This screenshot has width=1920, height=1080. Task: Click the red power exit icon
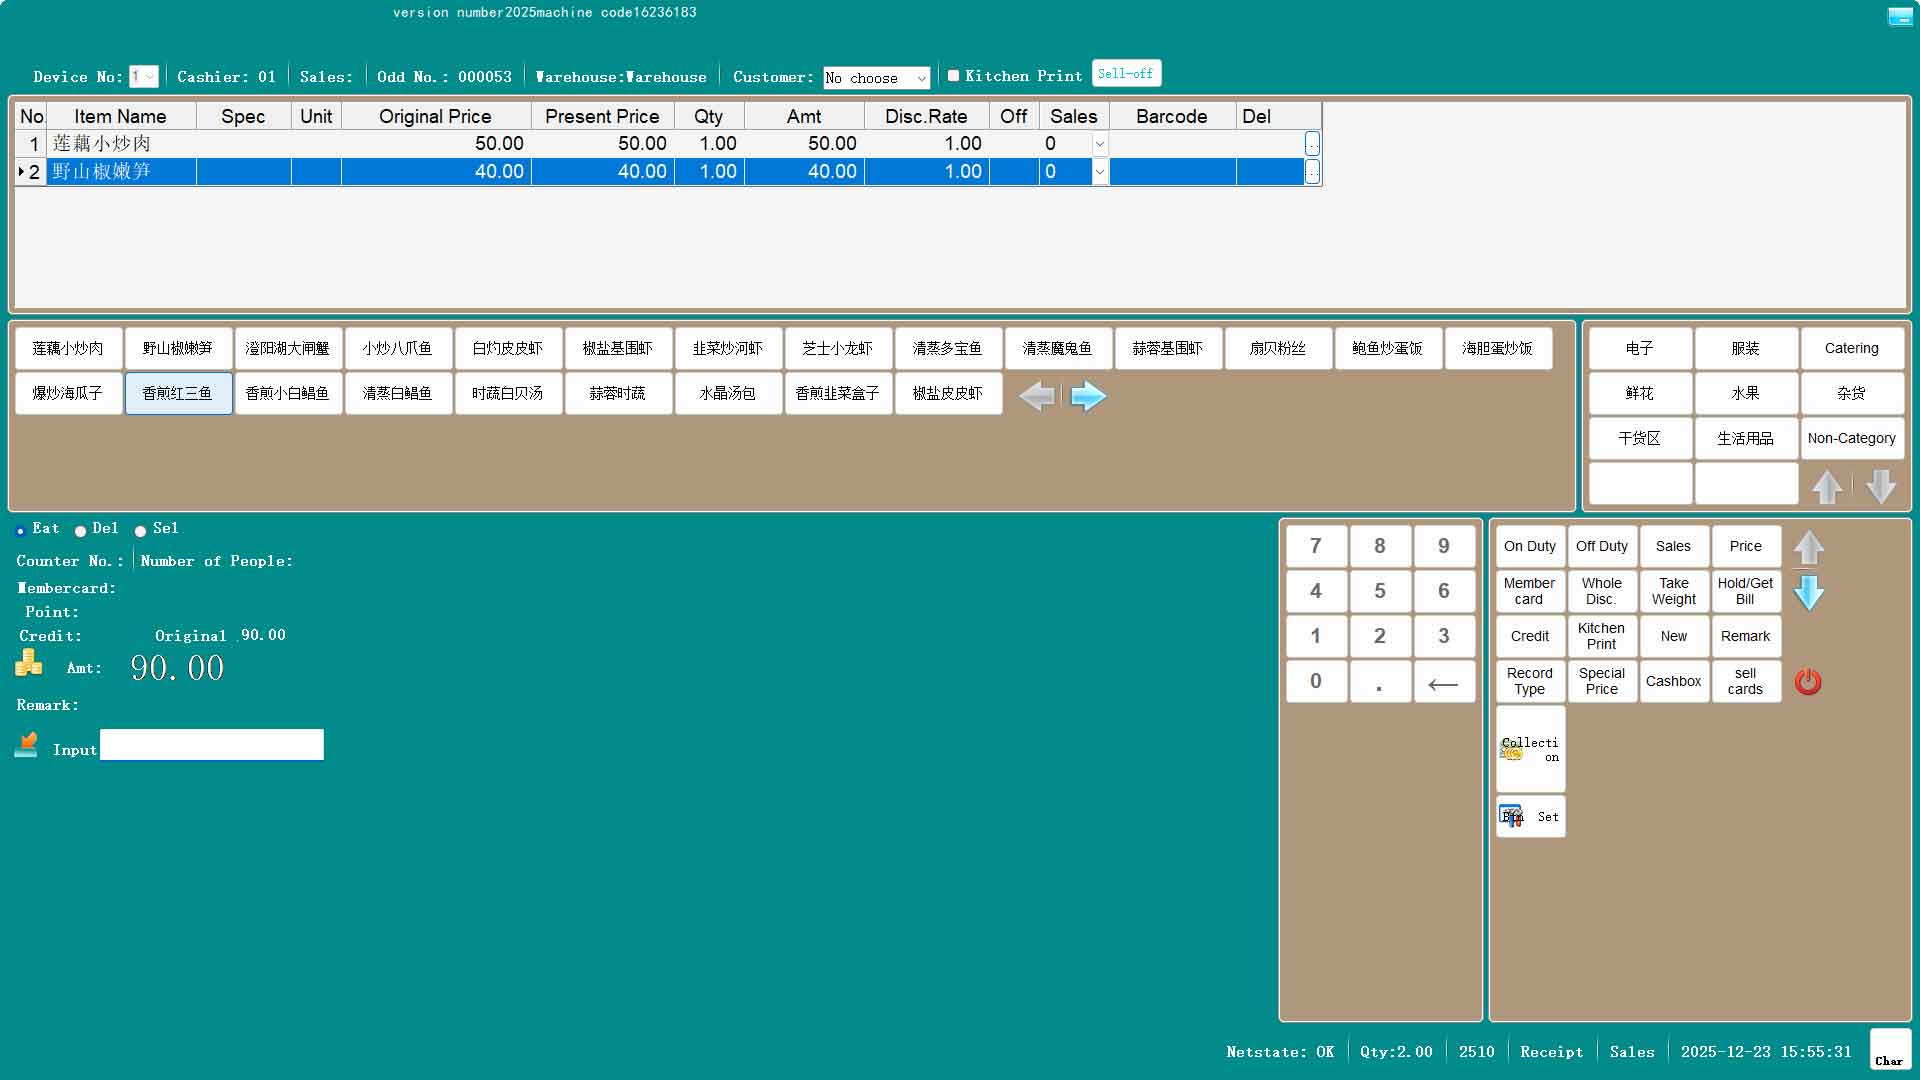pos(1808,682)
